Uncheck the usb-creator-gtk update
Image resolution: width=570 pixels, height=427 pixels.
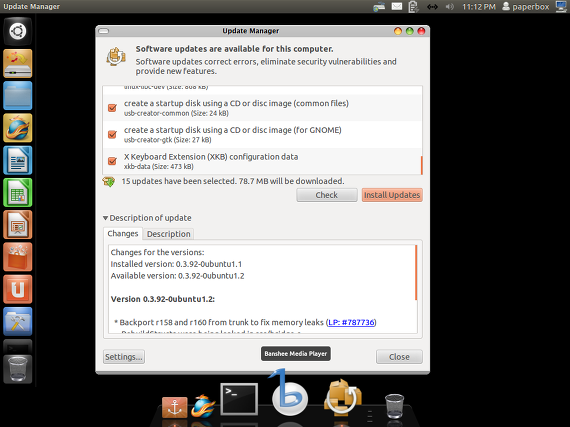click(112, 134)
